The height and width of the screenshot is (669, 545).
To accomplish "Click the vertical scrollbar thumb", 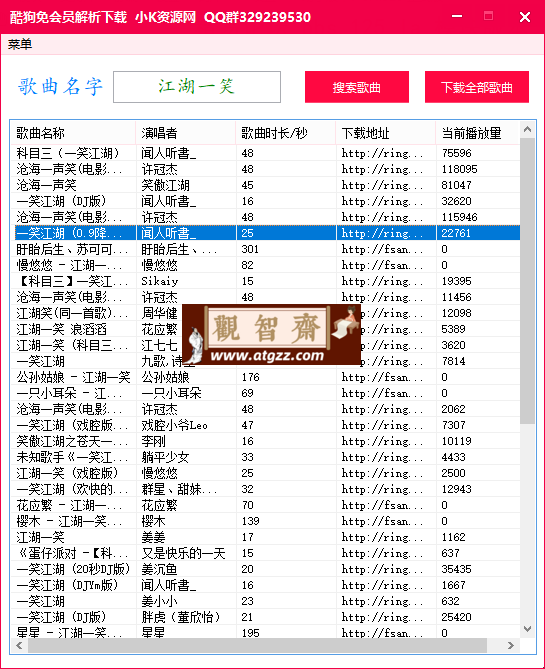I will click(528, 281).
